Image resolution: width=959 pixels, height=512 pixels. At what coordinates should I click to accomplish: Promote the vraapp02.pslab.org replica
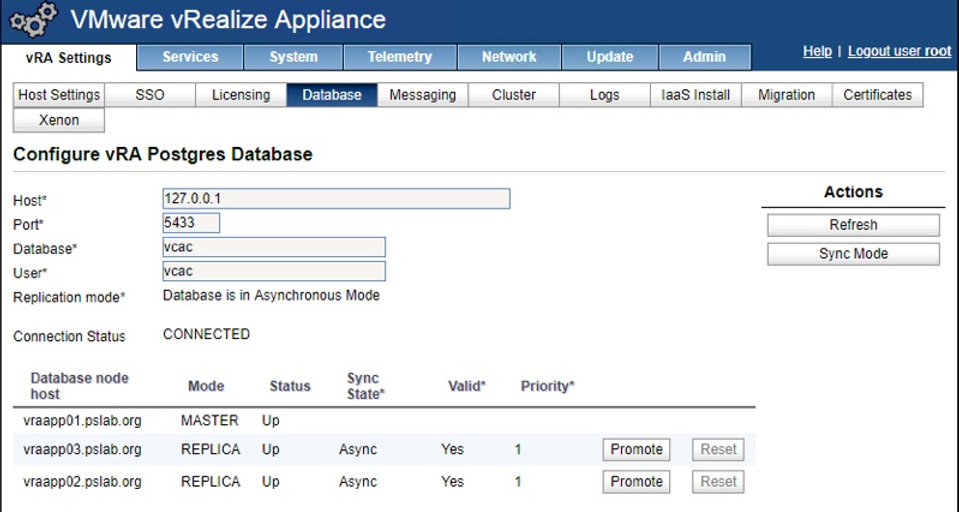[636, 482]
